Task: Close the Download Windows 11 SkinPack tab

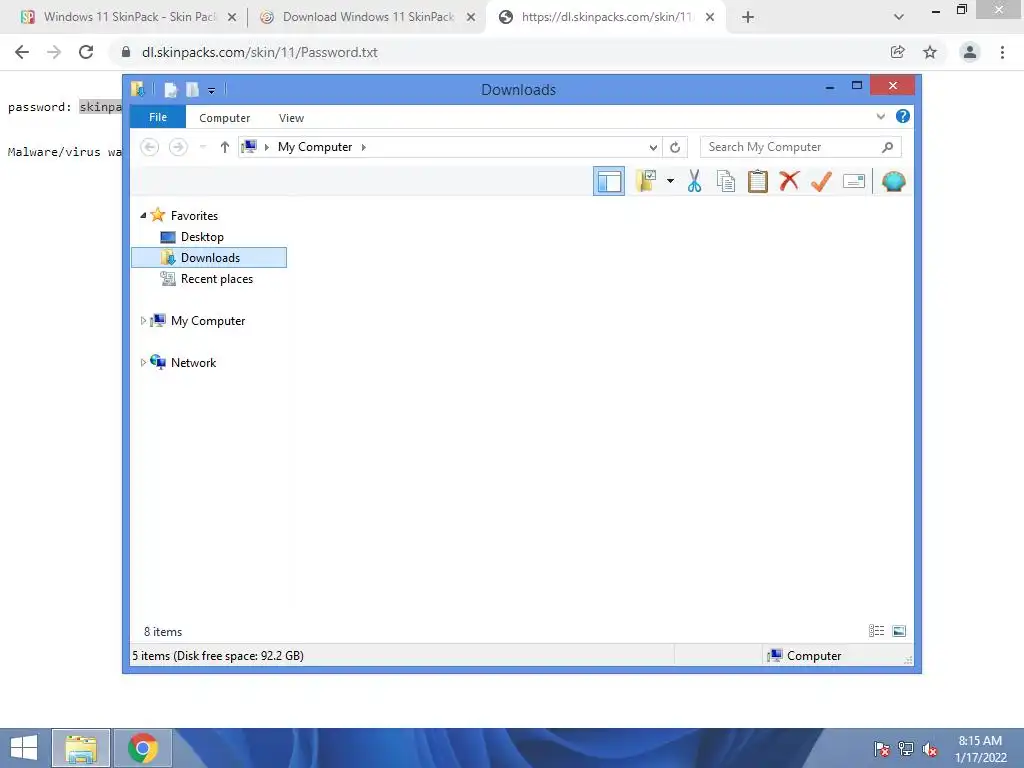Action: [471, 18]
